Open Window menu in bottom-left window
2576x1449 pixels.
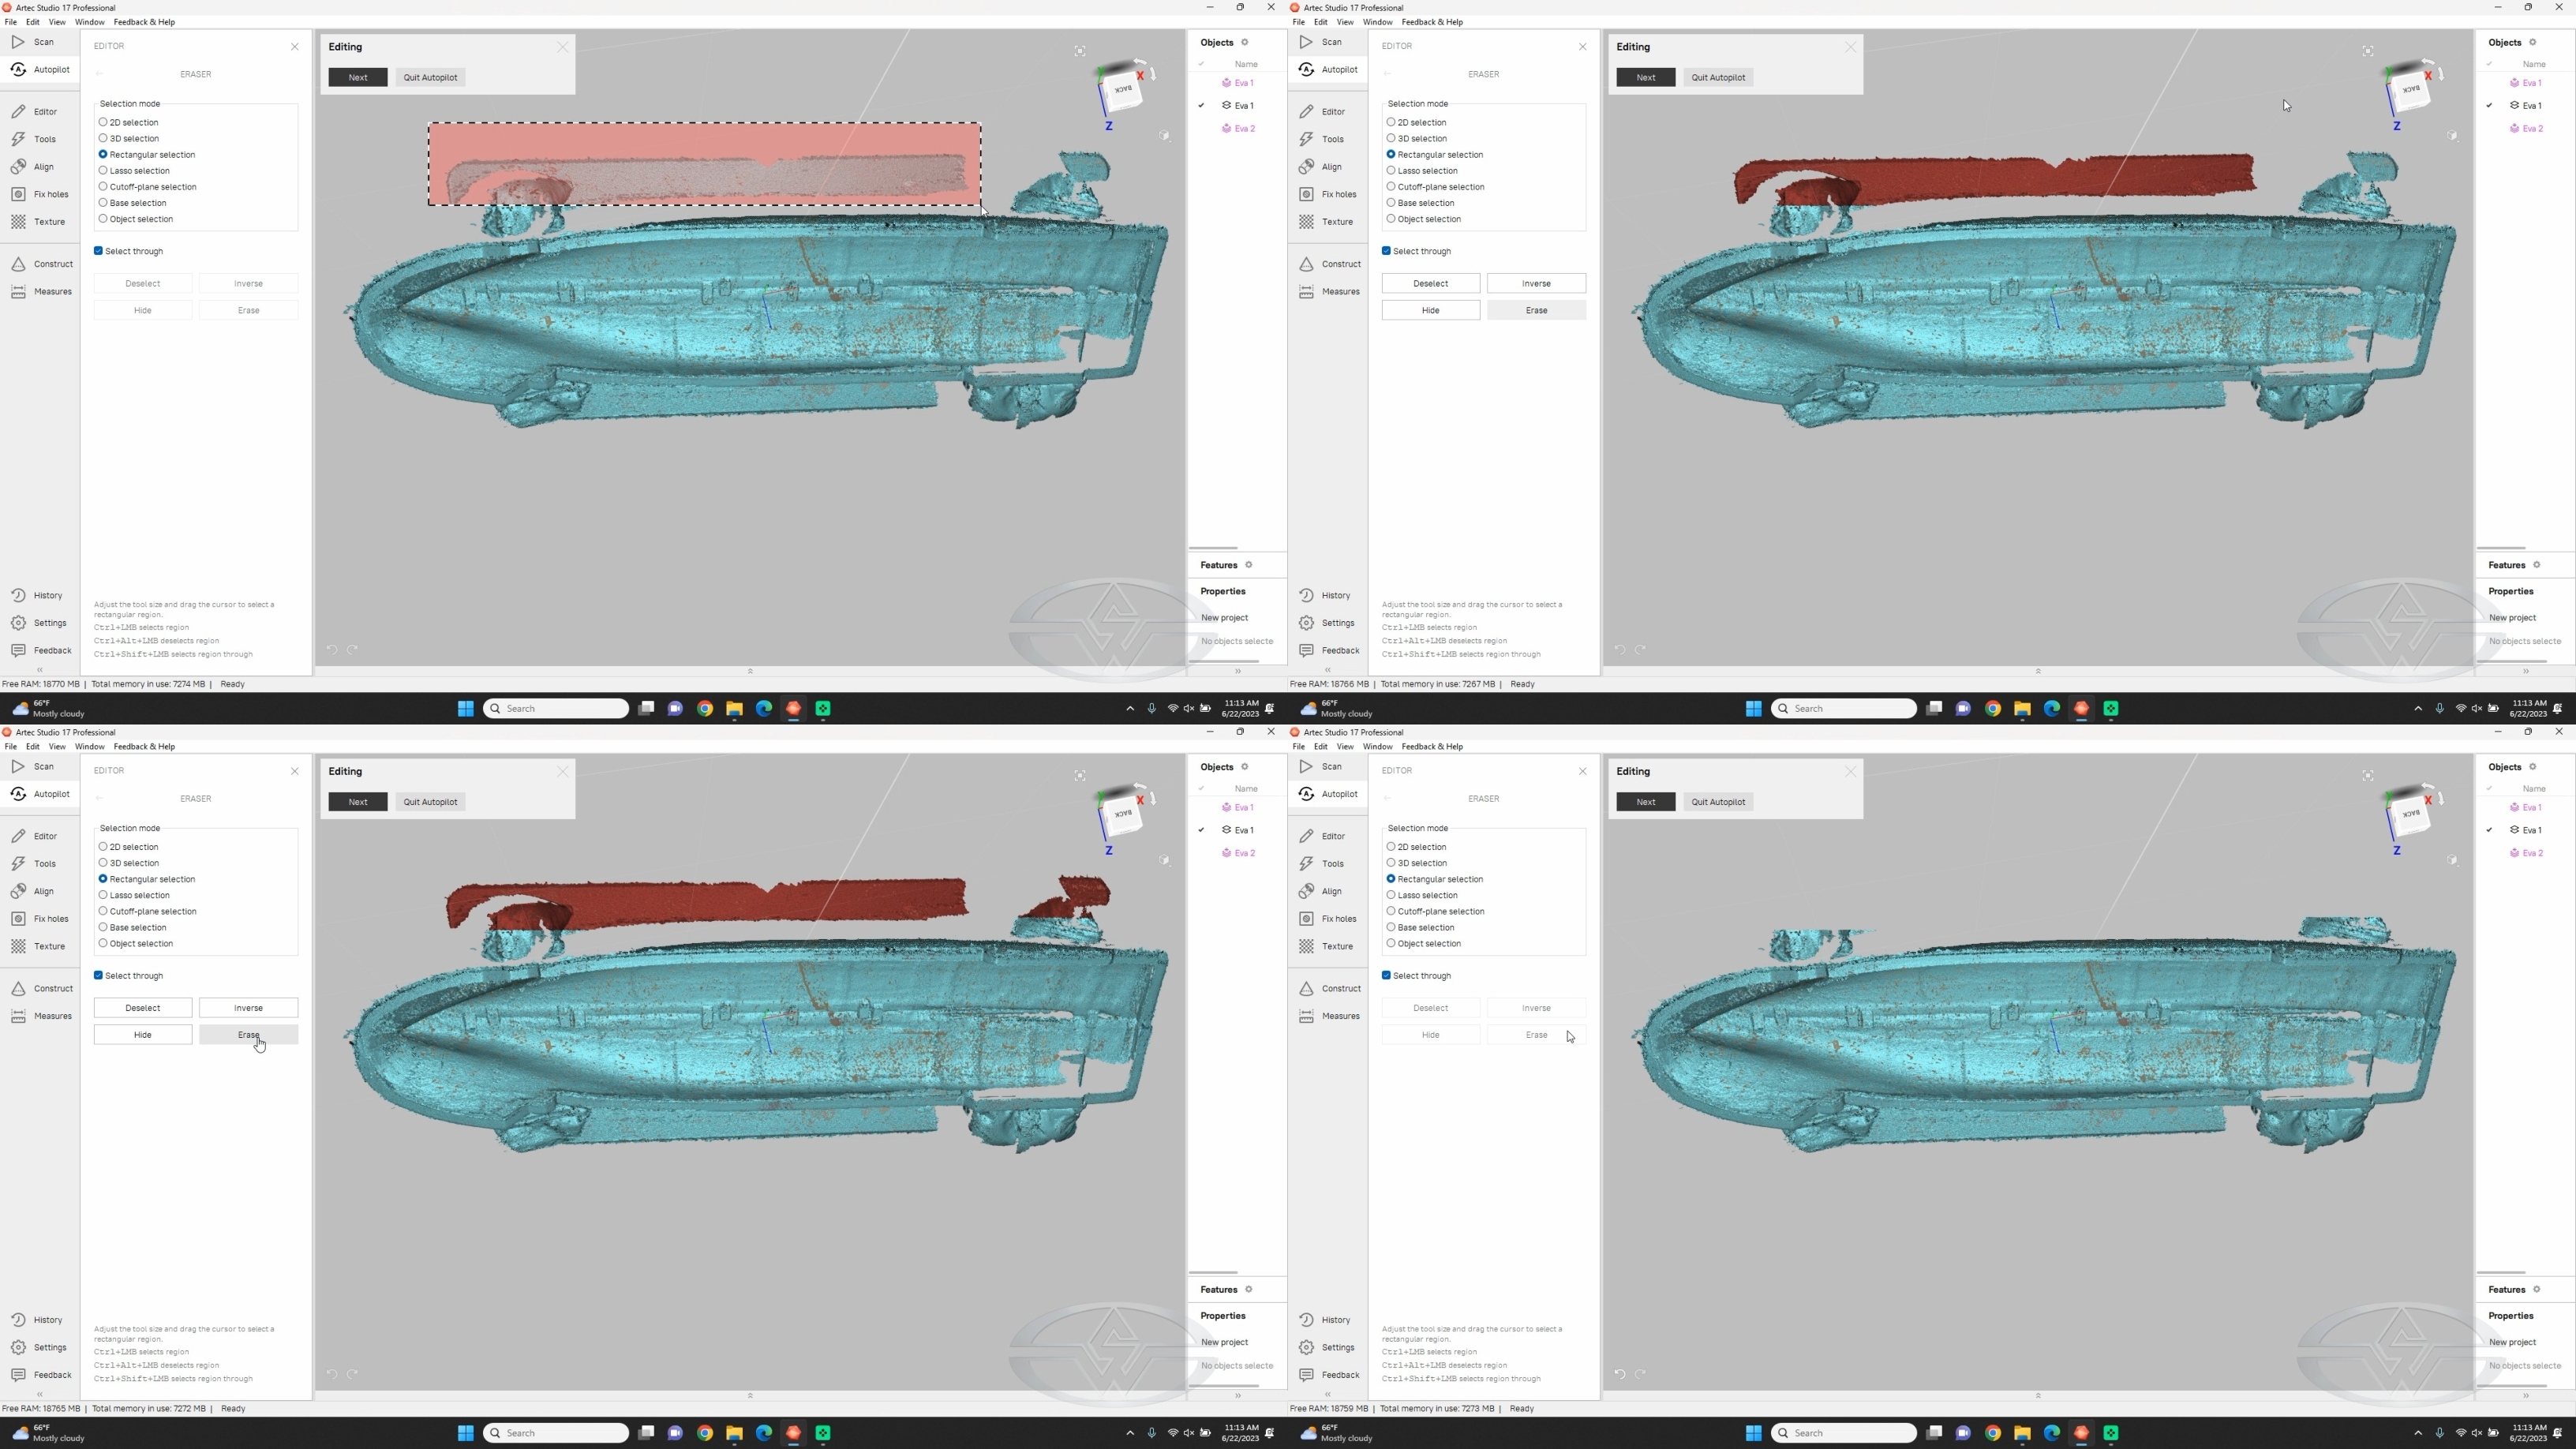point(89,747)
